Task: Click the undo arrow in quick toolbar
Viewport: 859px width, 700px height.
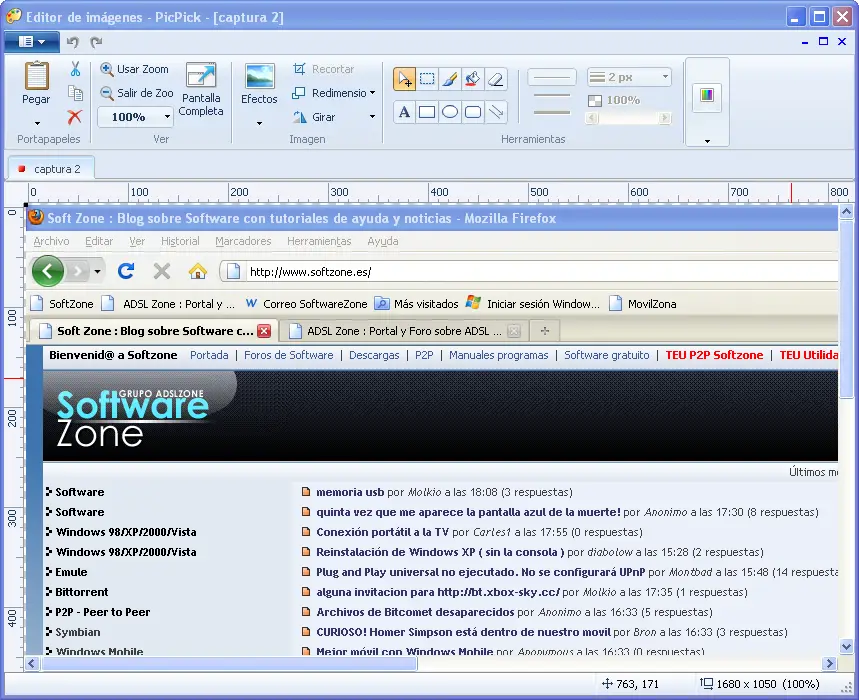Action: click(x=72, y=42)
